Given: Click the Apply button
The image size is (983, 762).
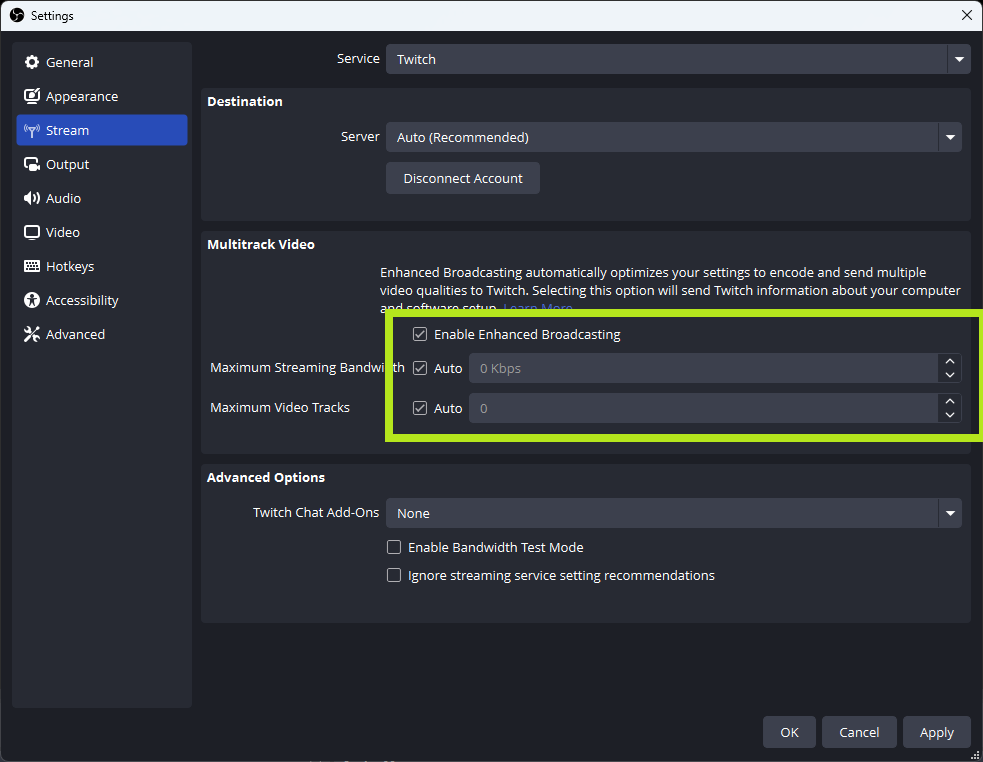Looking at the screenshot, I should [936, 732].
